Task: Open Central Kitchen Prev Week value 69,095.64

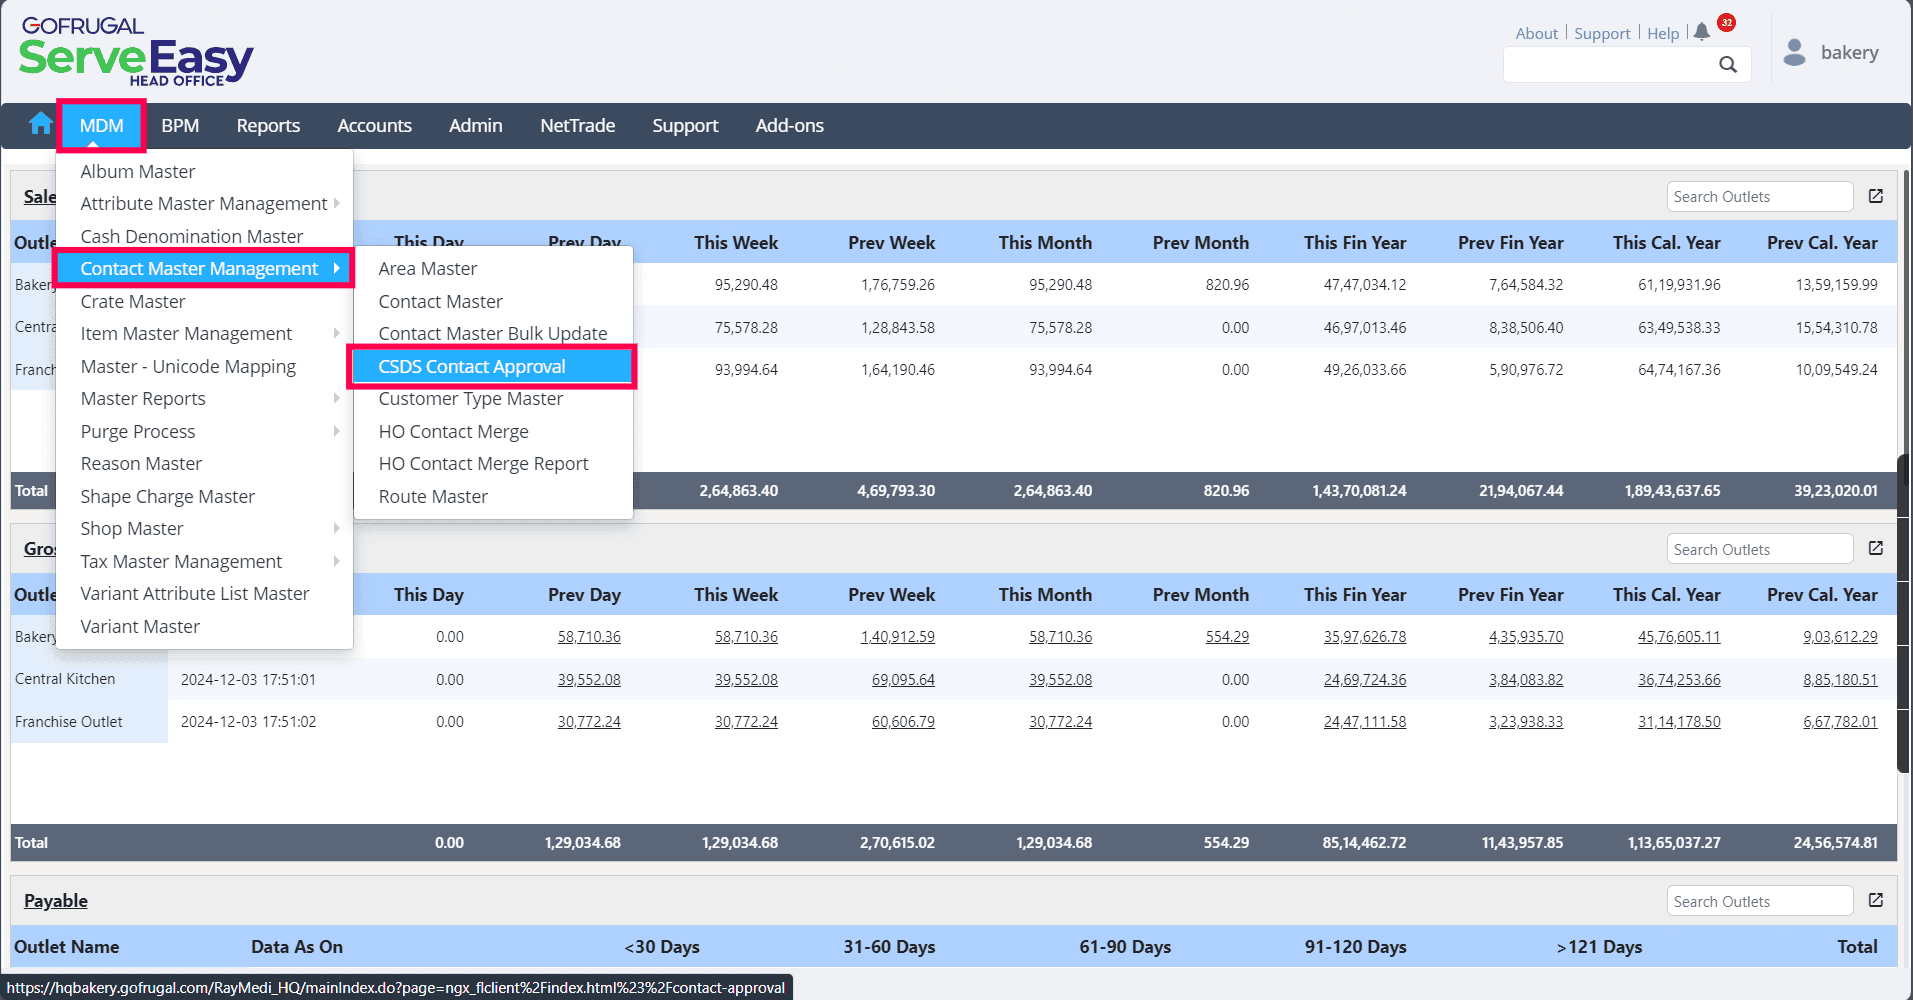Action: (903, 679)
